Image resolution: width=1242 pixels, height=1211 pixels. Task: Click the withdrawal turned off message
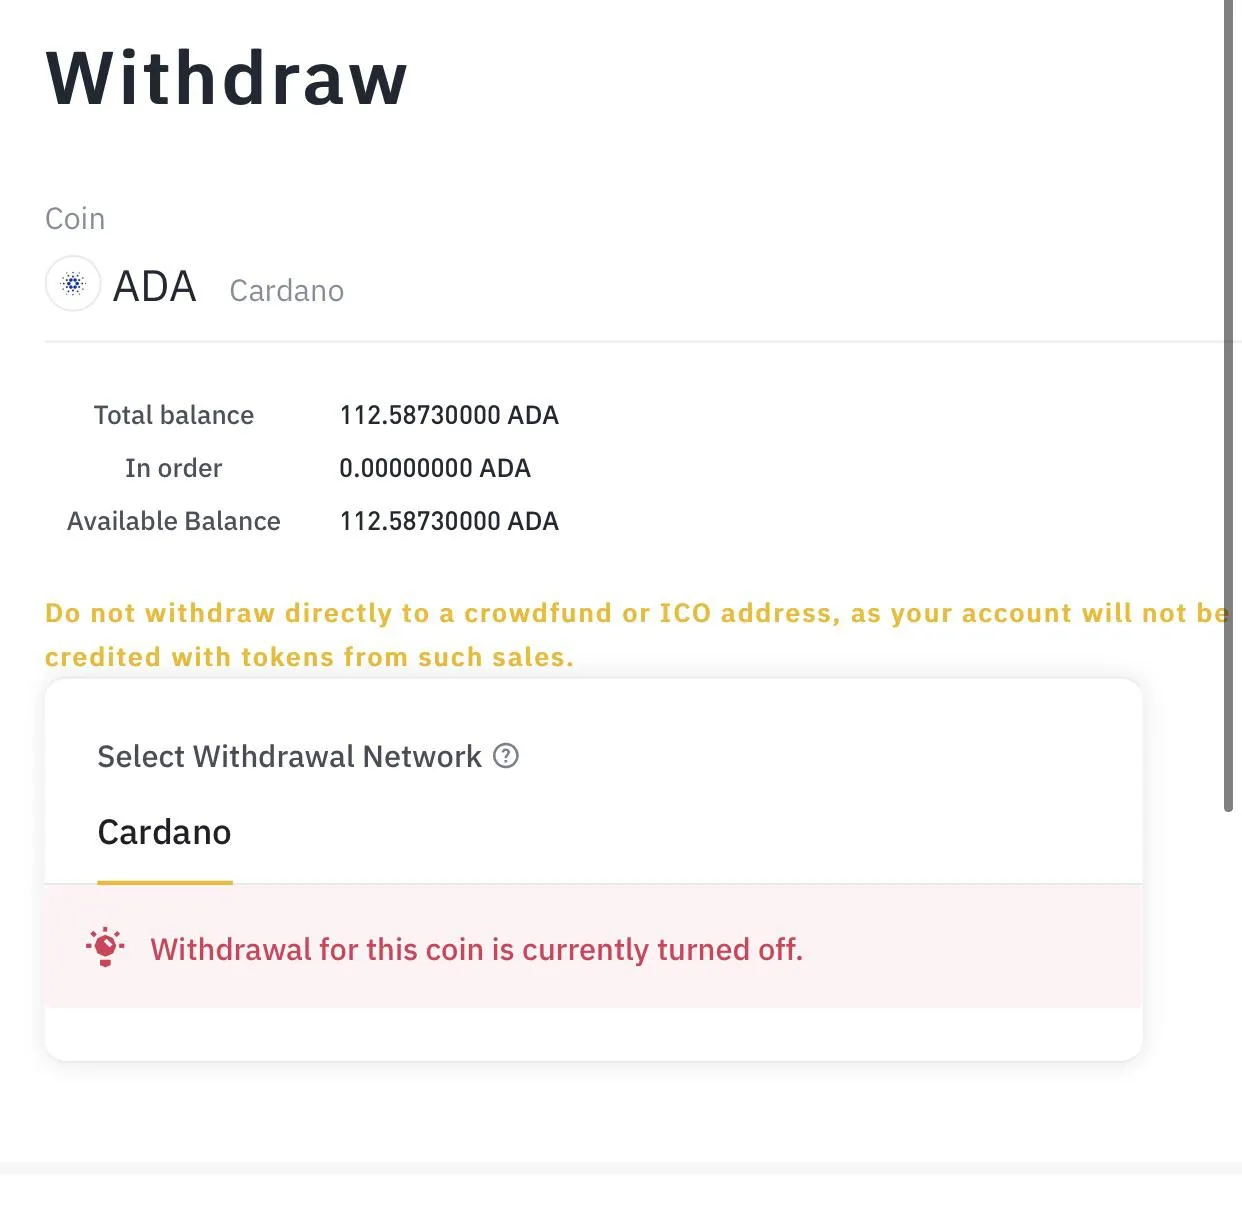(476, 949)
